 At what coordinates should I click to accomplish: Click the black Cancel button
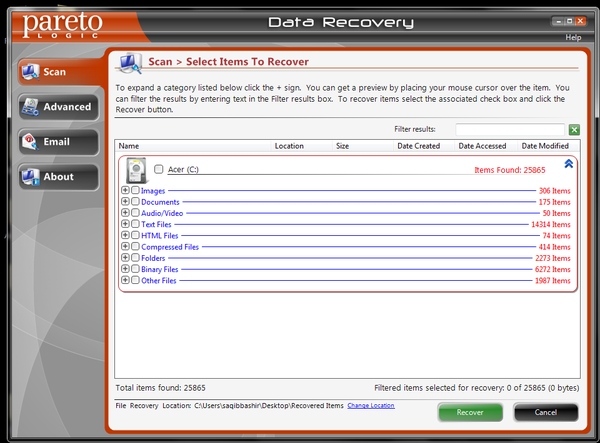(x=546, y=412)
